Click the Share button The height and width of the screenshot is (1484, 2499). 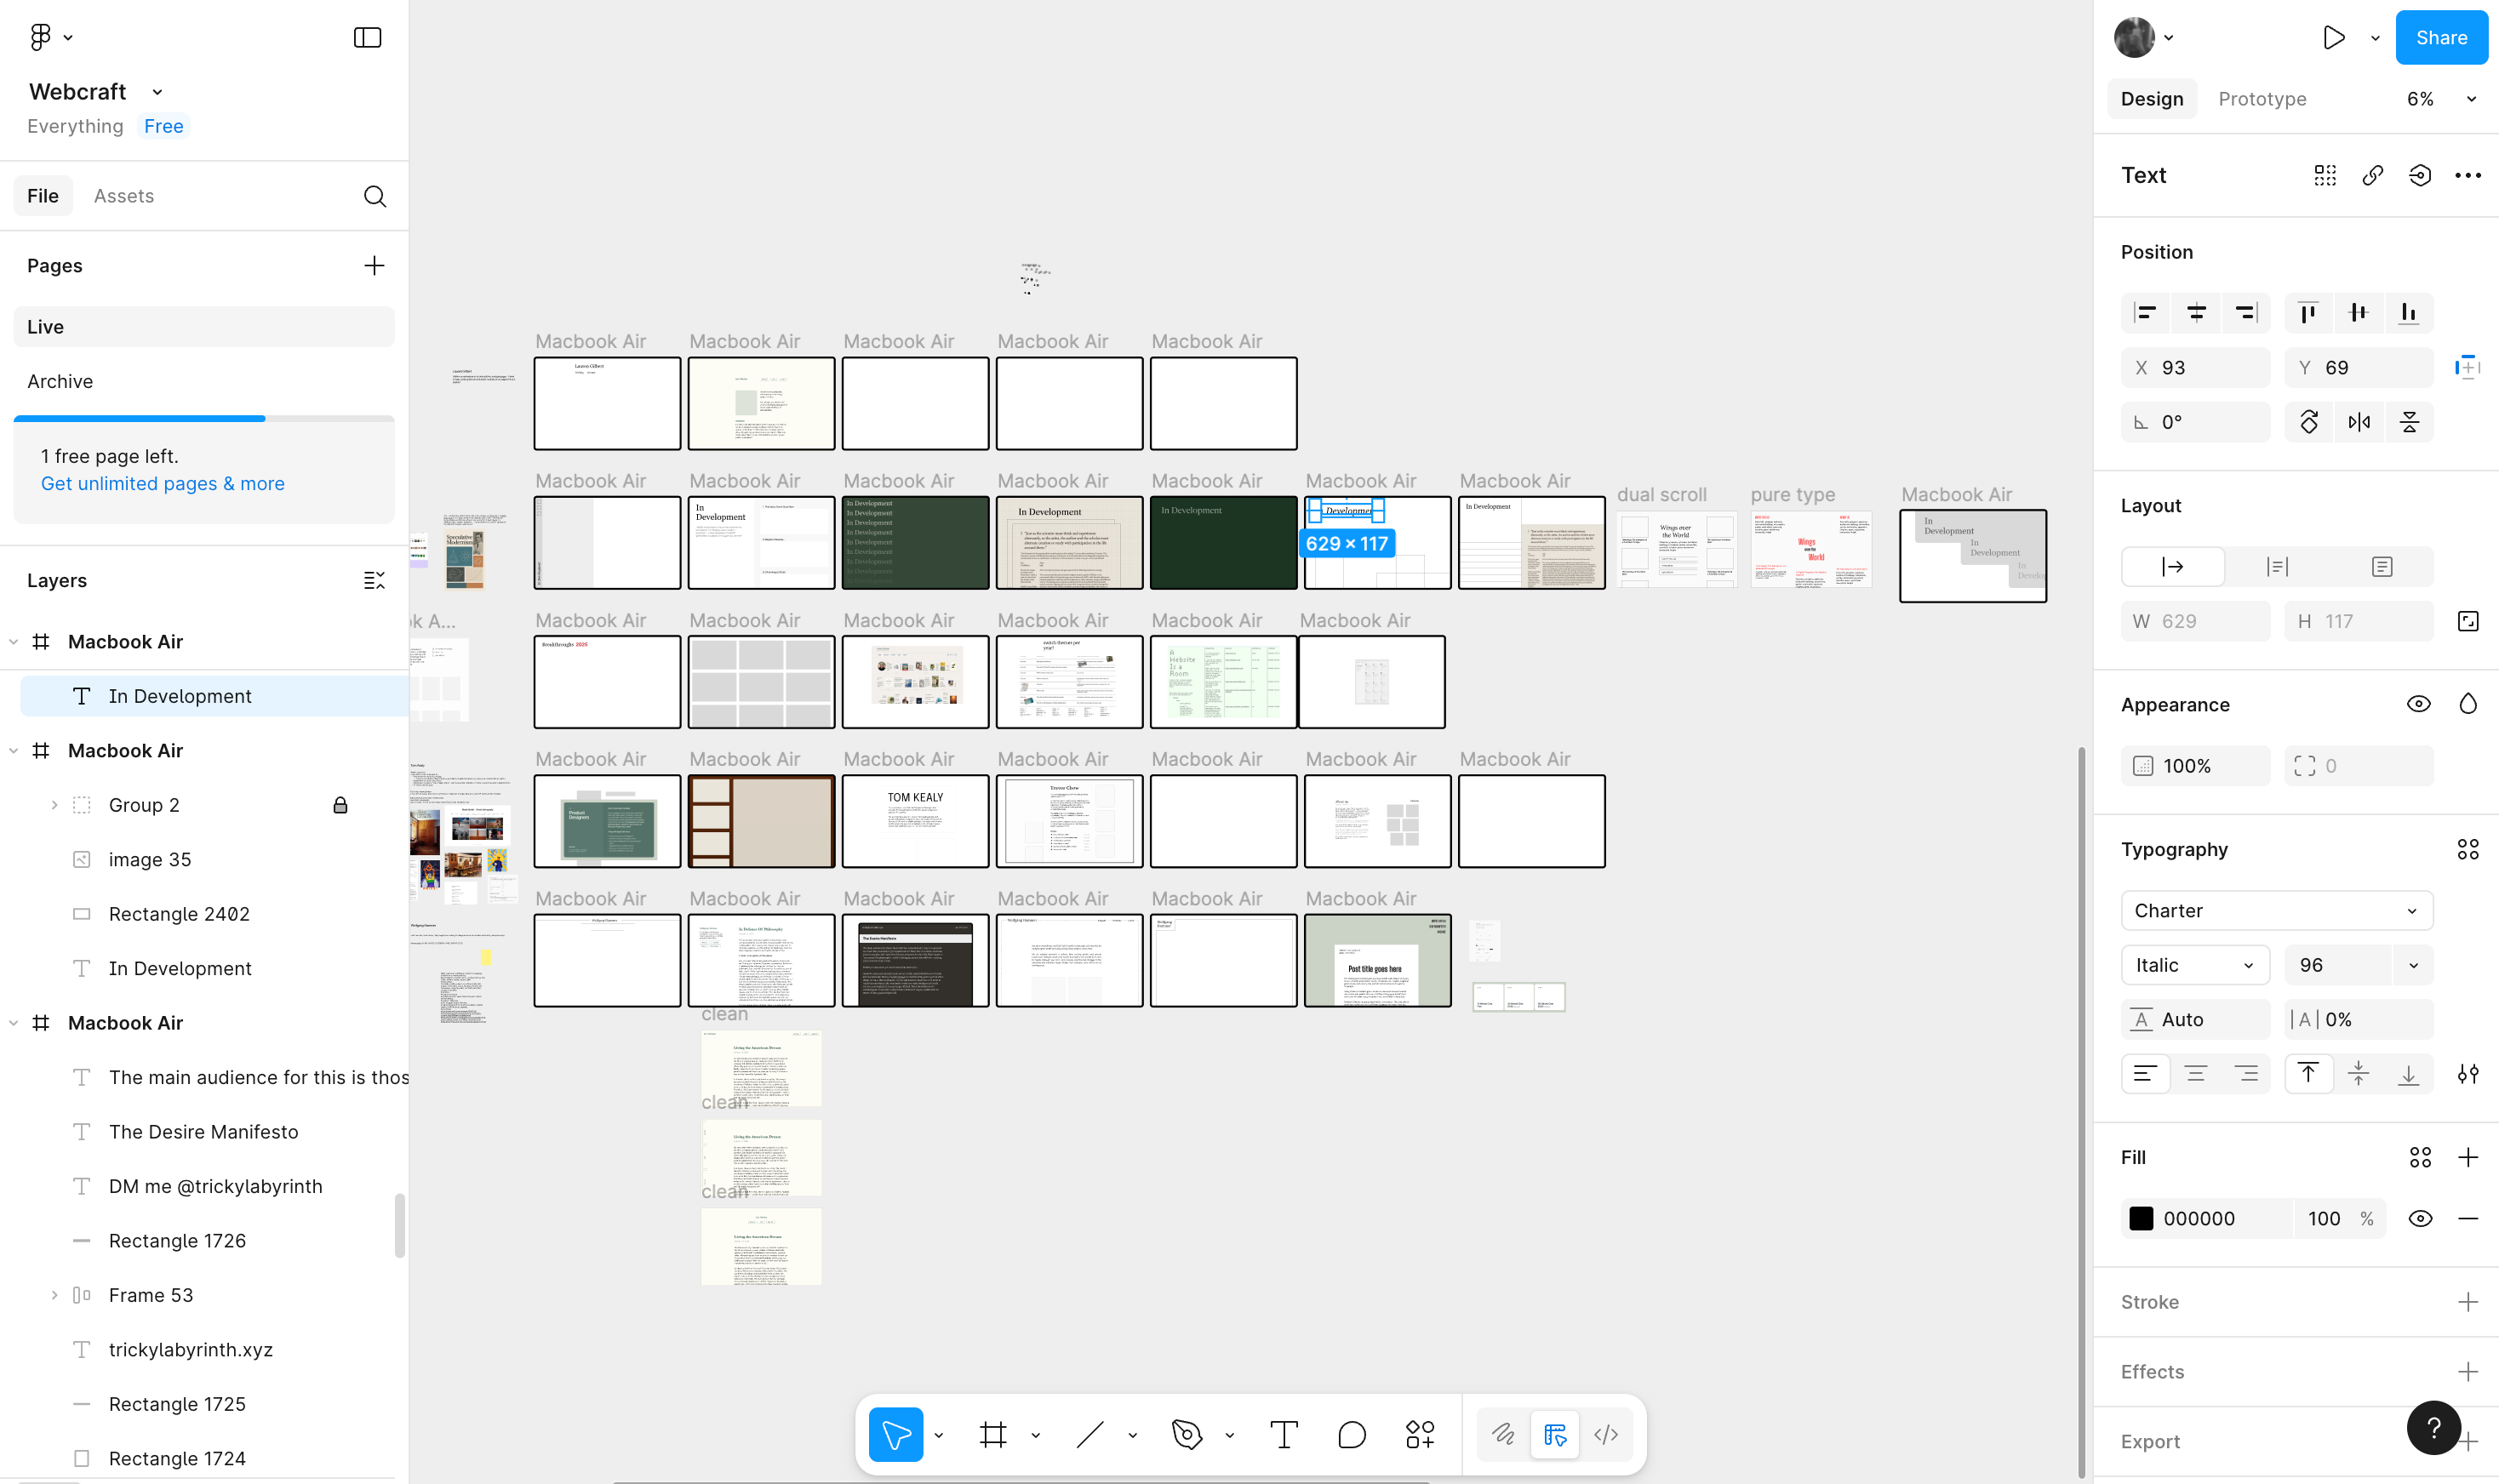click(2440, 38)
